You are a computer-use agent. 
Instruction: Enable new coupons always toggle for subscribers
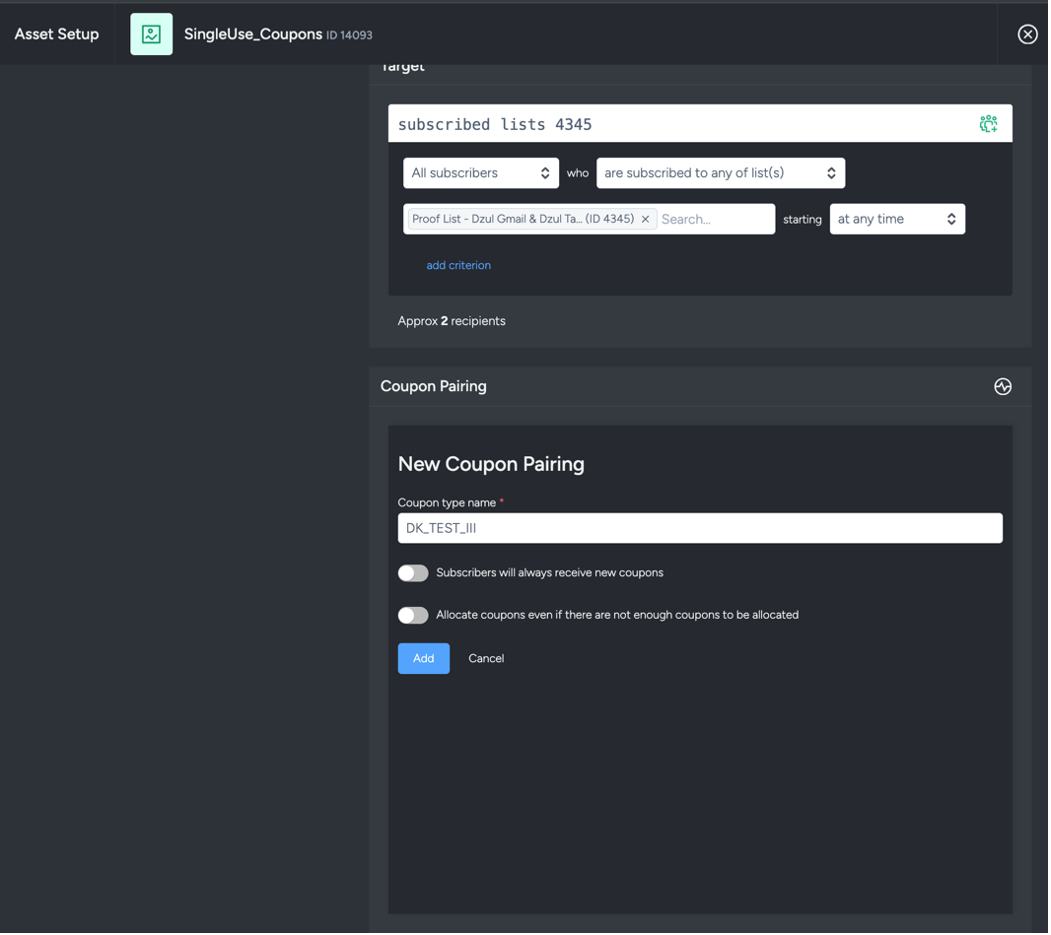413,572
